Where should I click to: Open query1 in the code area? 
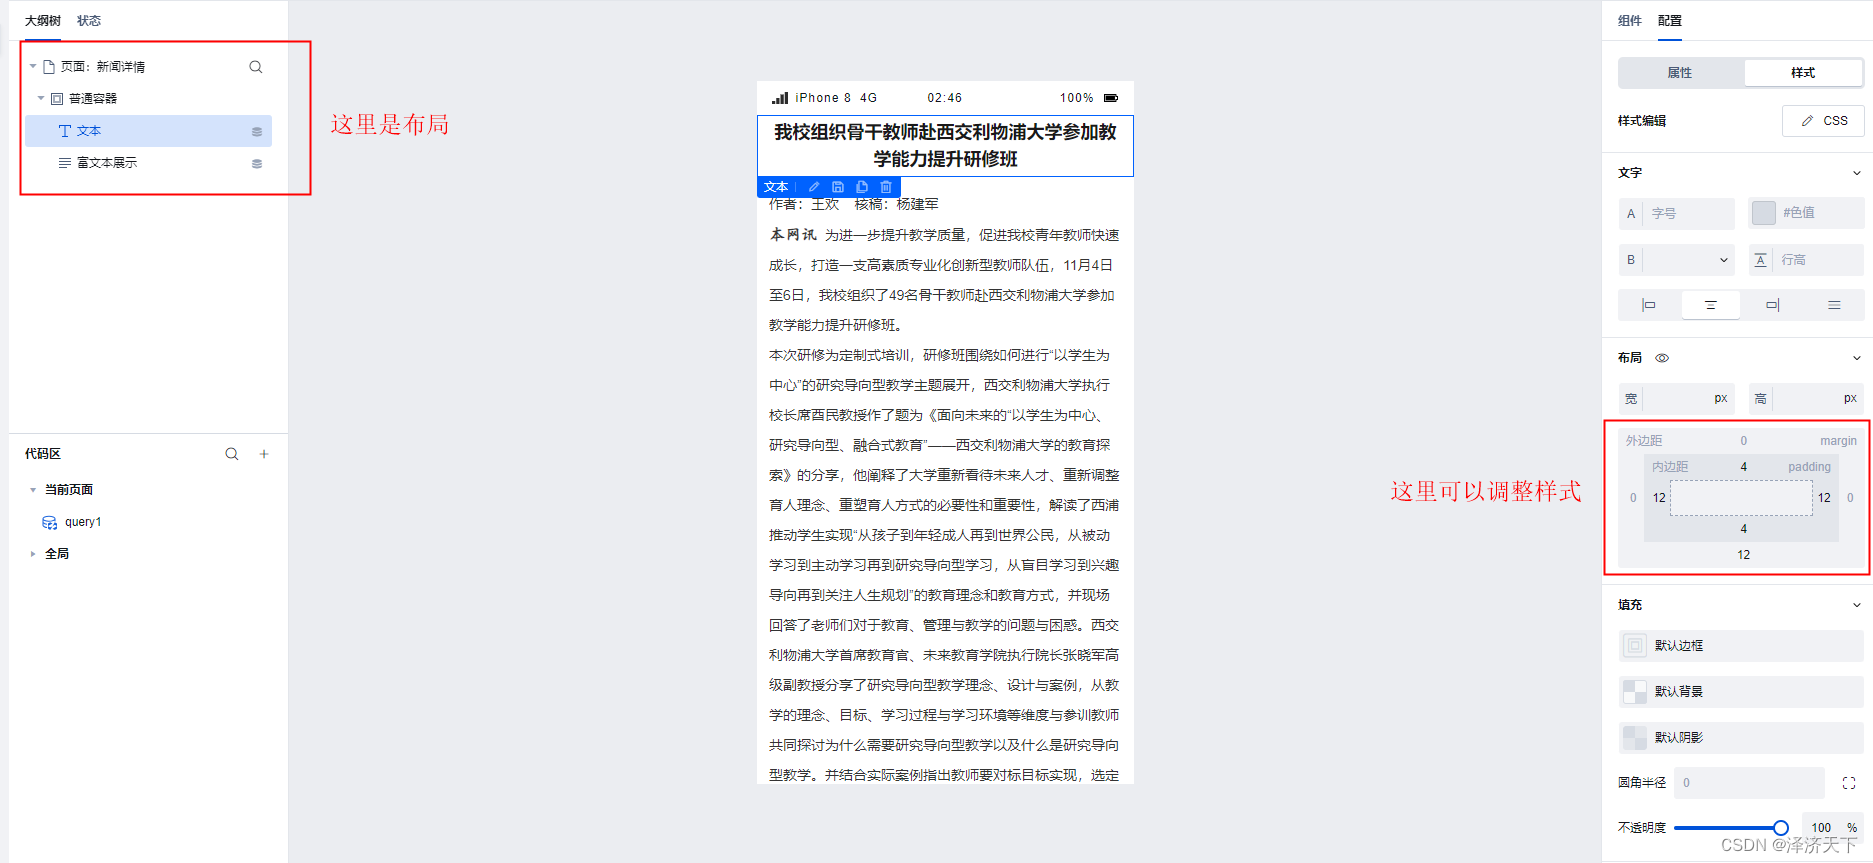(83, 522)
